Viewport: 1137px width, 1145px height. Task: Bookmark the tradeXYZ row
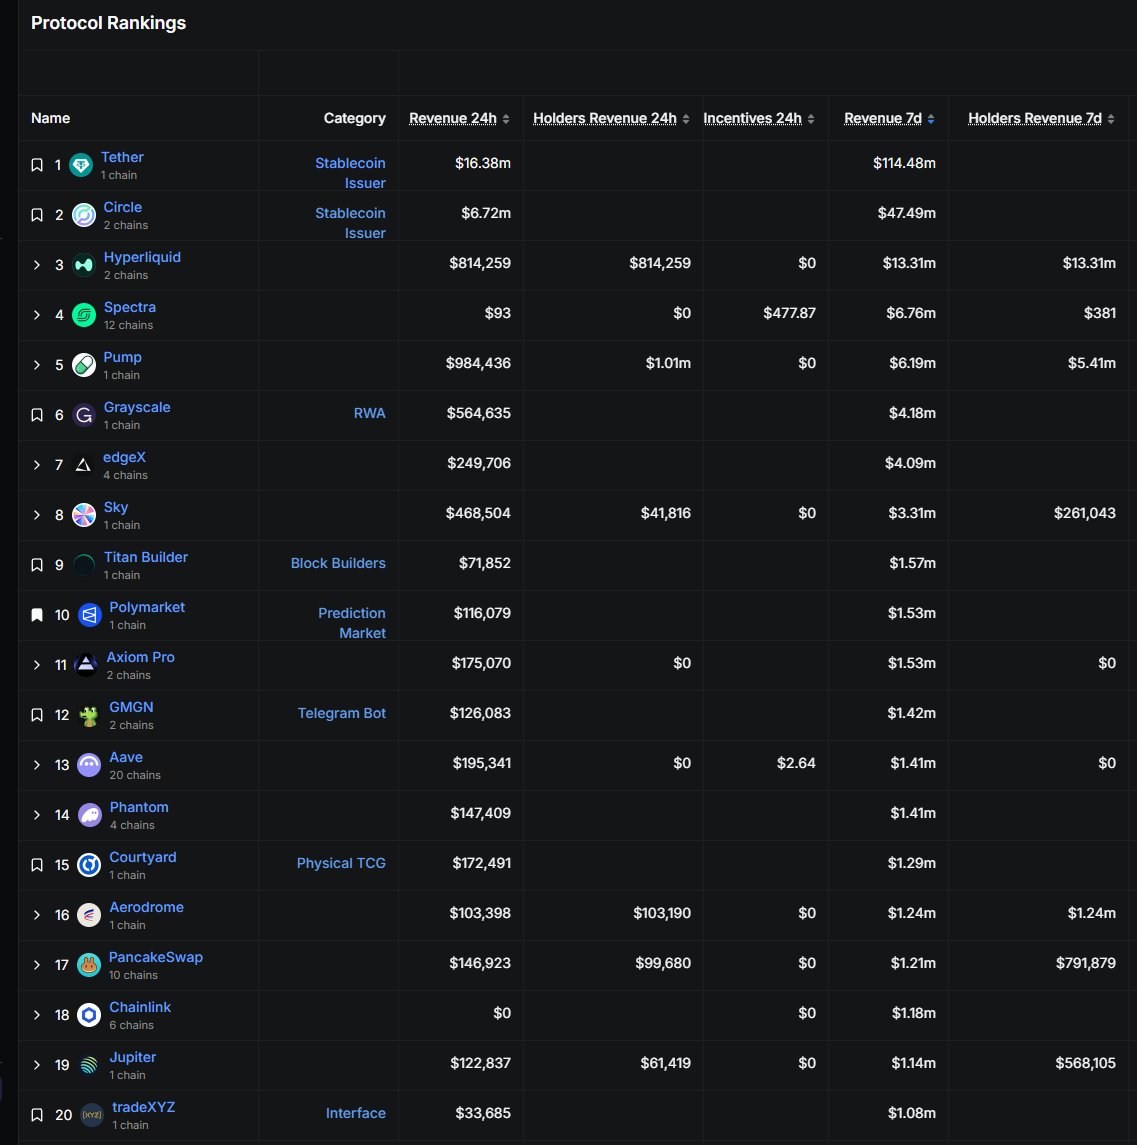37,1115
